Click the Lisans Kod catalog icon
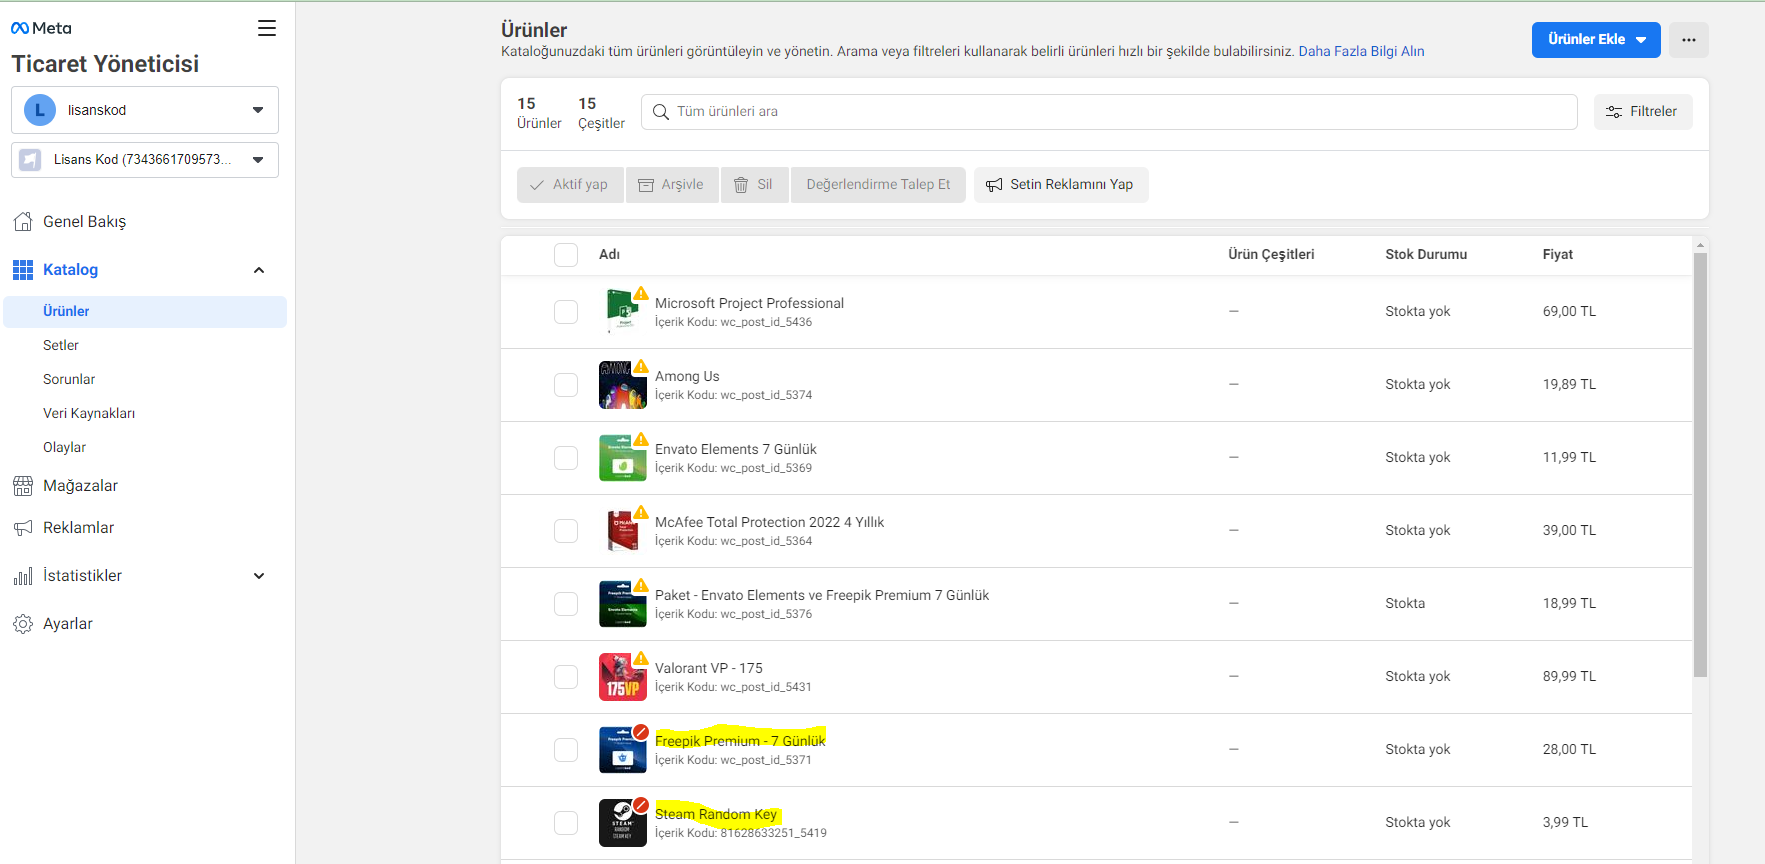Image resolution: width=1765 pixels, height=864 pixels. click(30, 160)
